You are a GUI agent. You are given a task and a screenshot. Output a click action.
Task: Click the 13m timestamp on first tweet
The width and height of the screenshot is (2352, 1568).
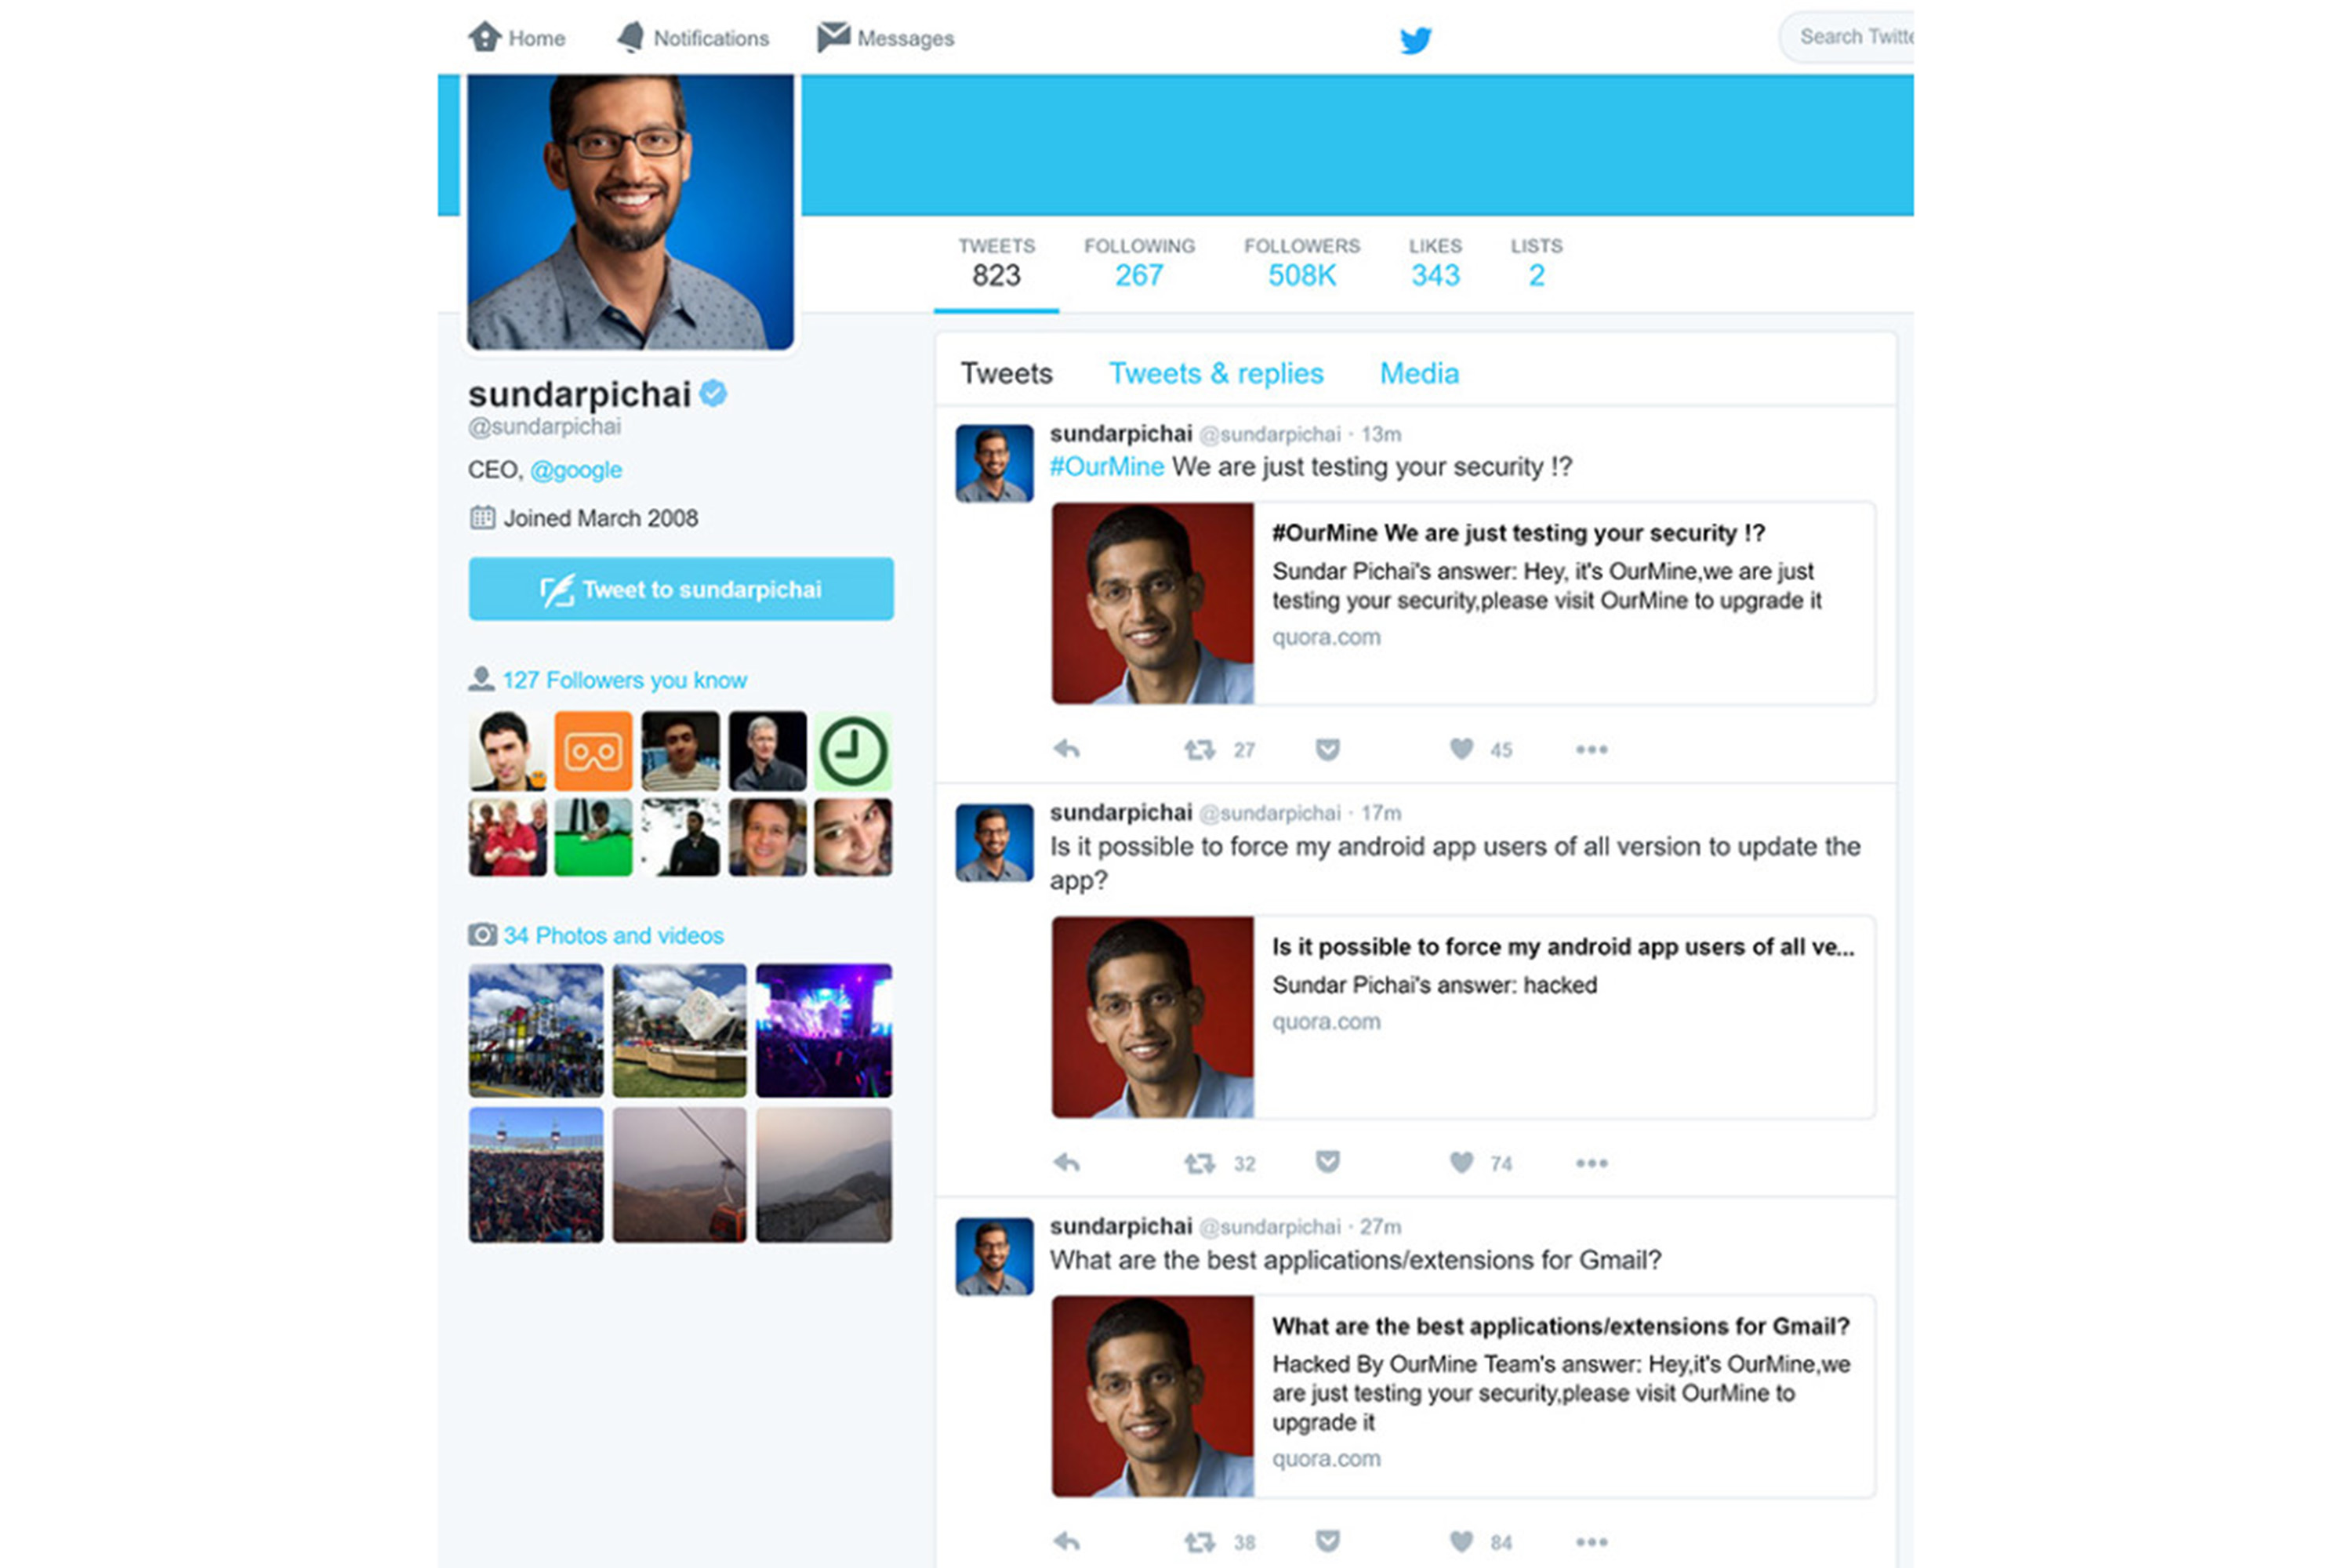pyautogui.click(x=1381, y=434)
